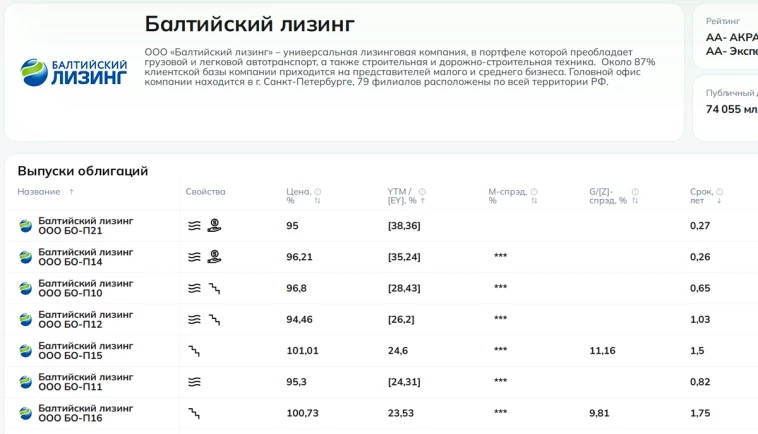758x434 pixels.
Task: Click the step-down icon in БО-П12 row
Action: [x=215, y=319]
